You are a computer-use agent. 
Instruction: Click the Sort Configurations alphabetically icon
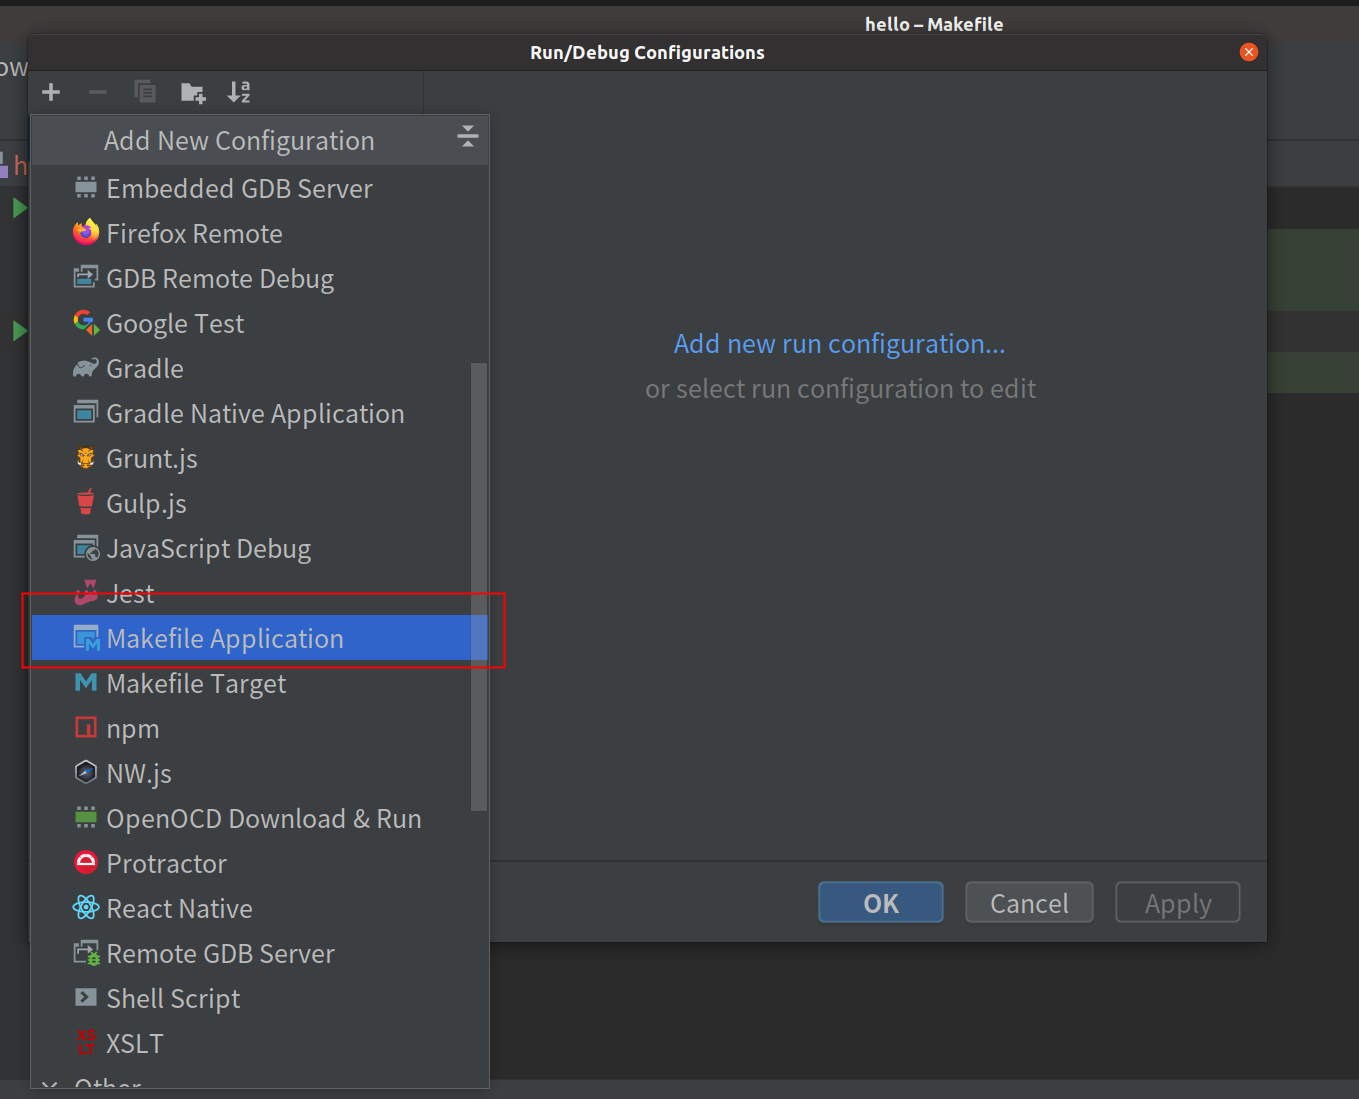tap(239, 92)
